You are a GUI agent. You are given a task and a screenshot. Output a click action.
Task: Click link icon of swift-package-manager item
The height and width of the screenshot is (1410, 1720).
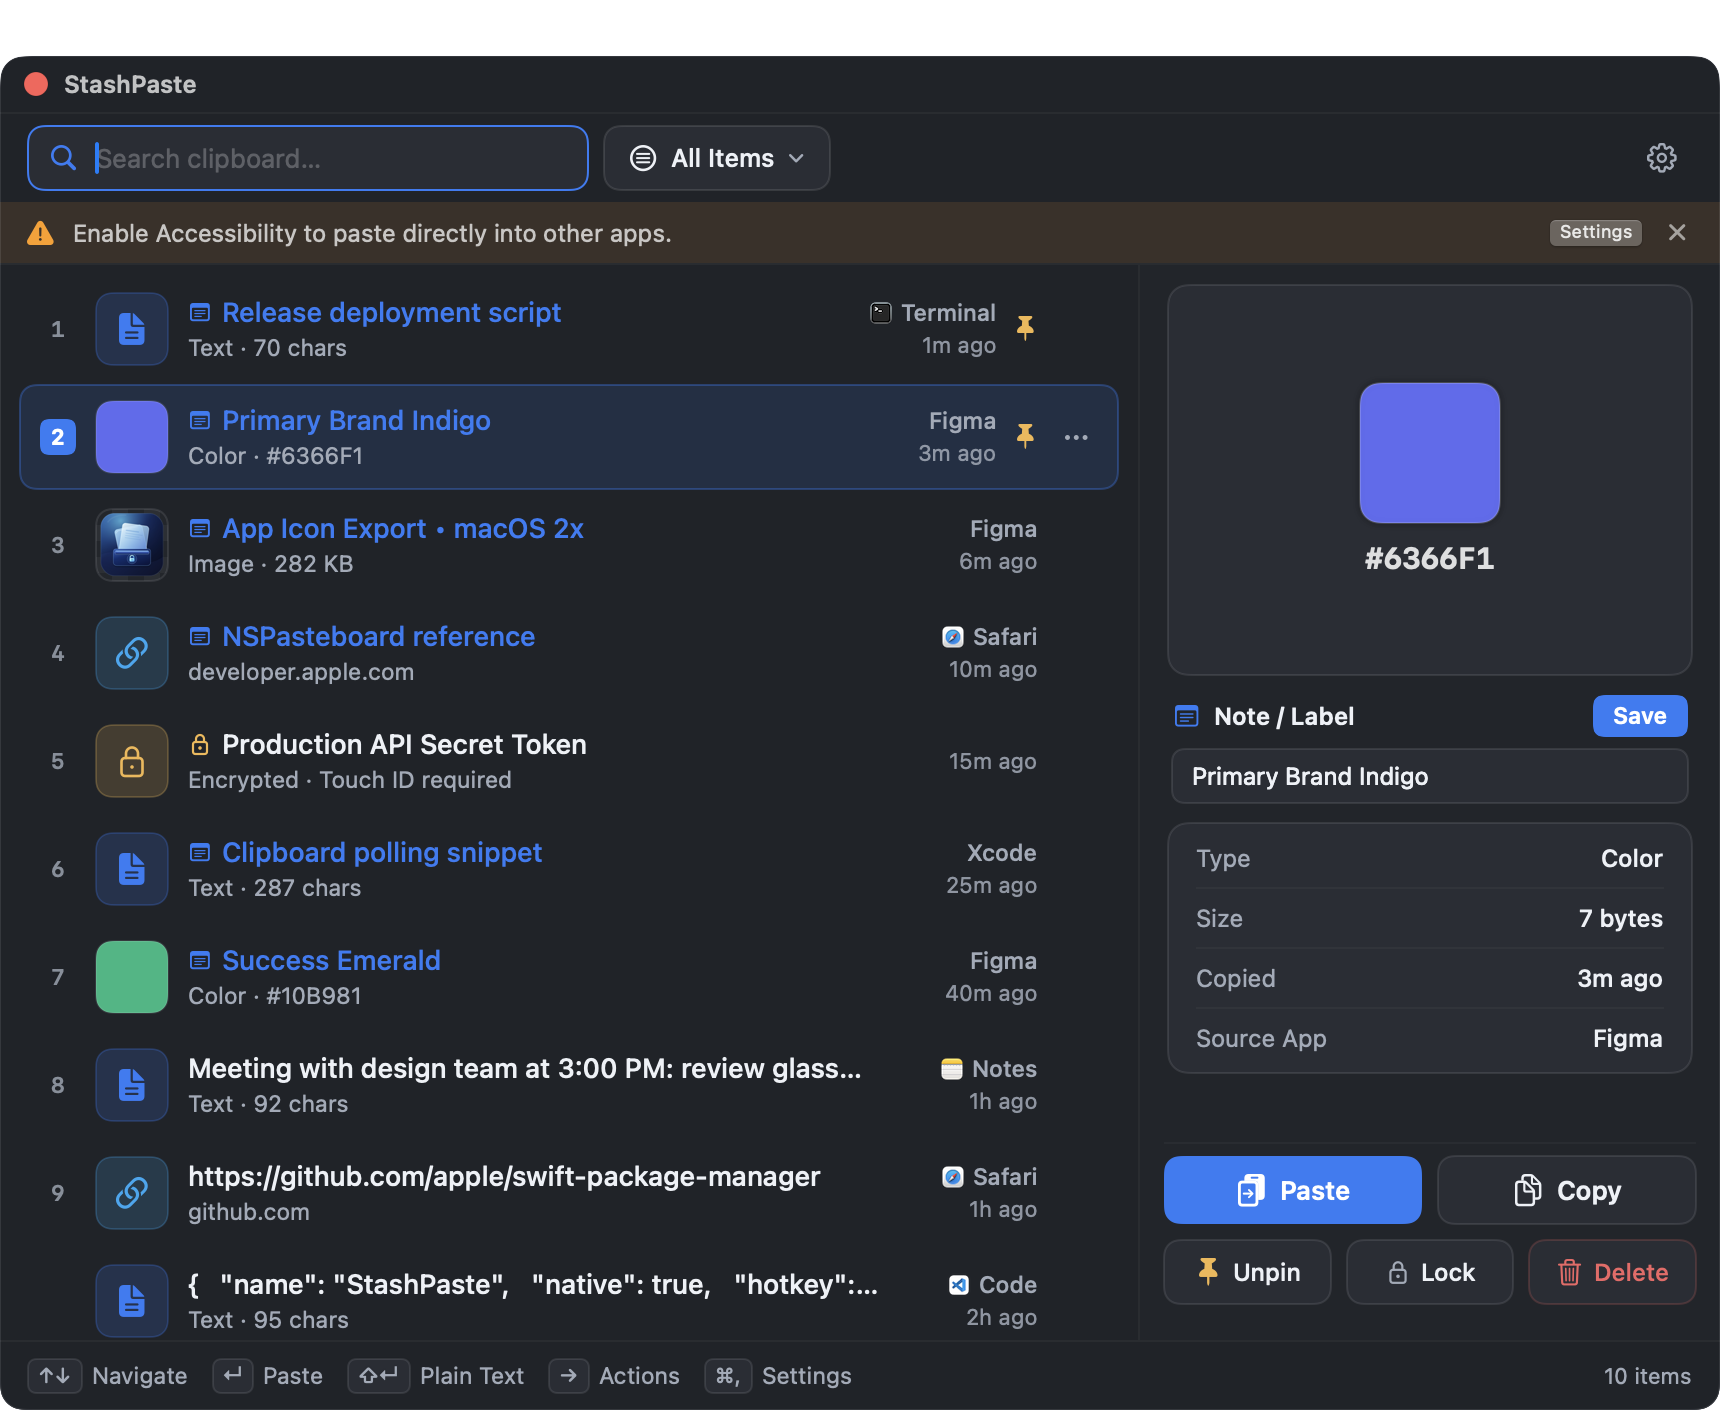tap(132, 1193)
